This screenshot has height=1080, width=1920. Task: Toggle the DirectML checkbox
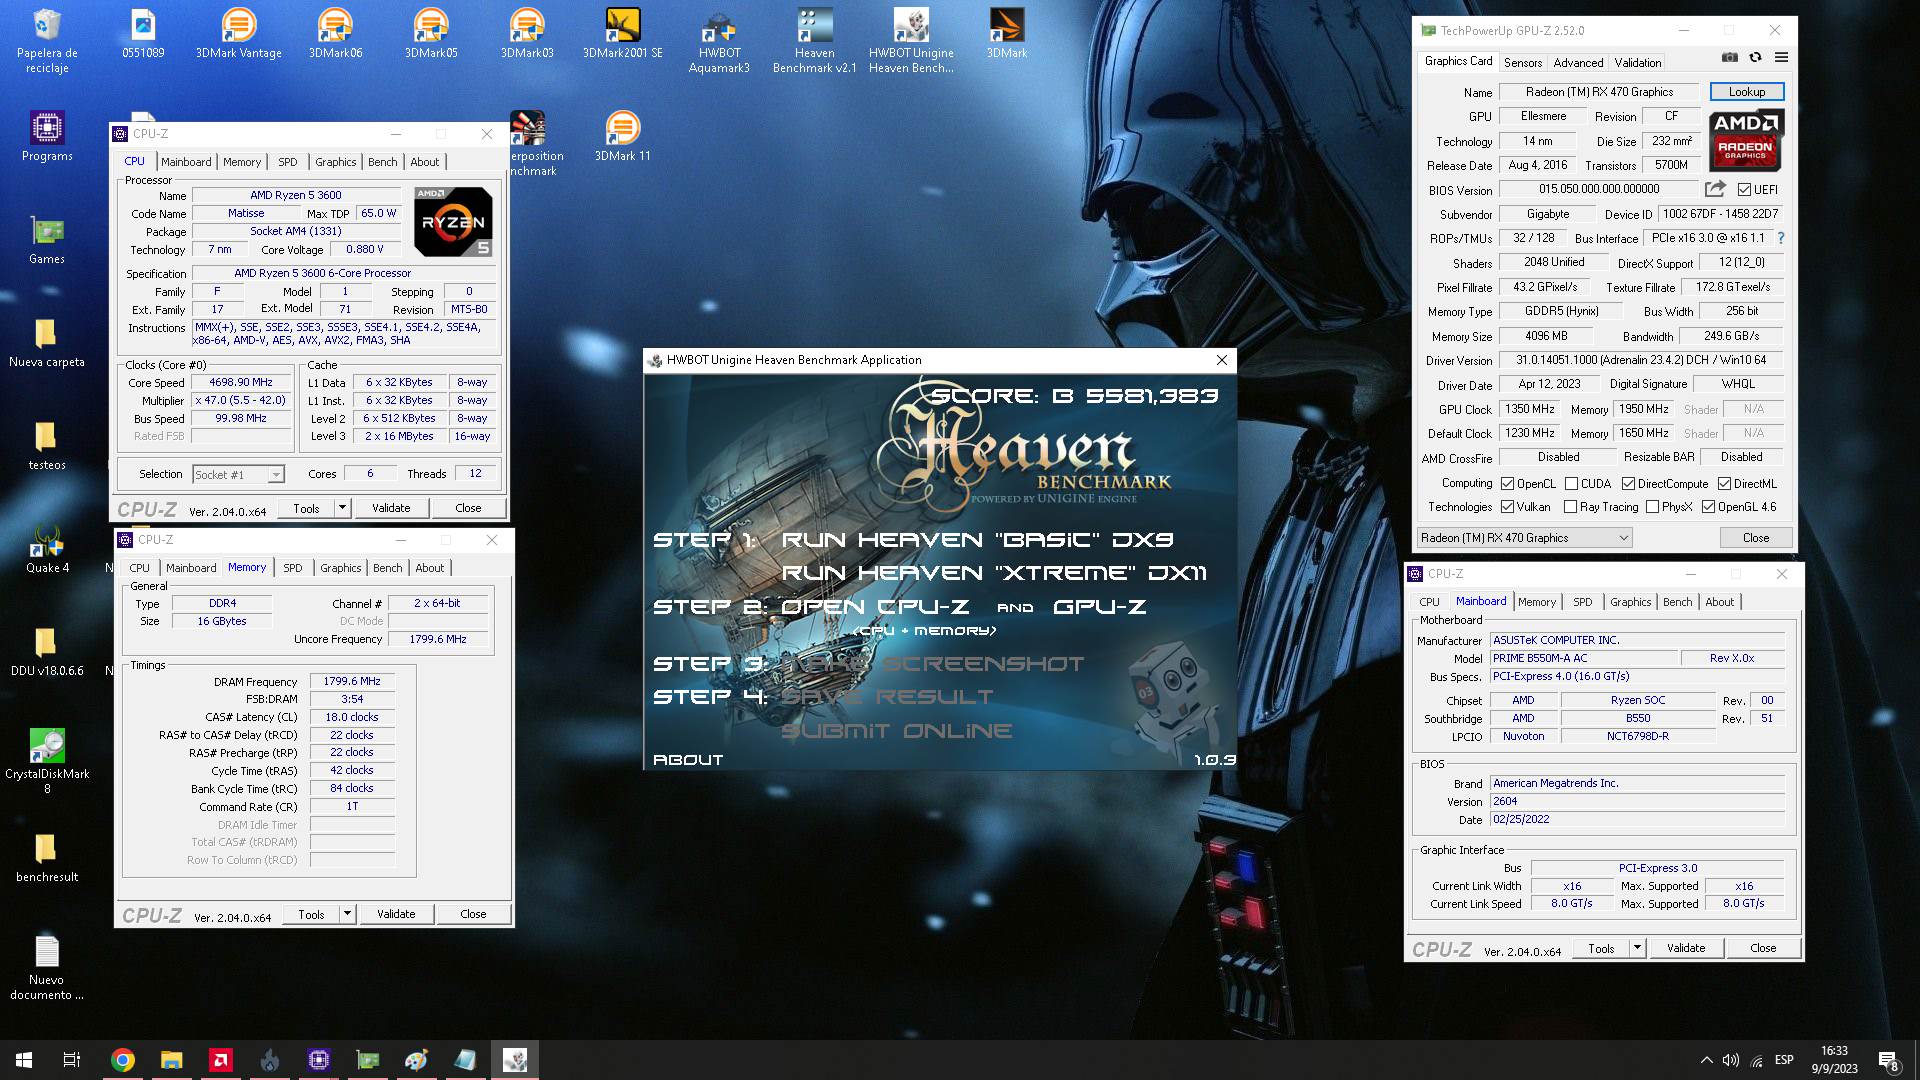tap(1724, 484)
